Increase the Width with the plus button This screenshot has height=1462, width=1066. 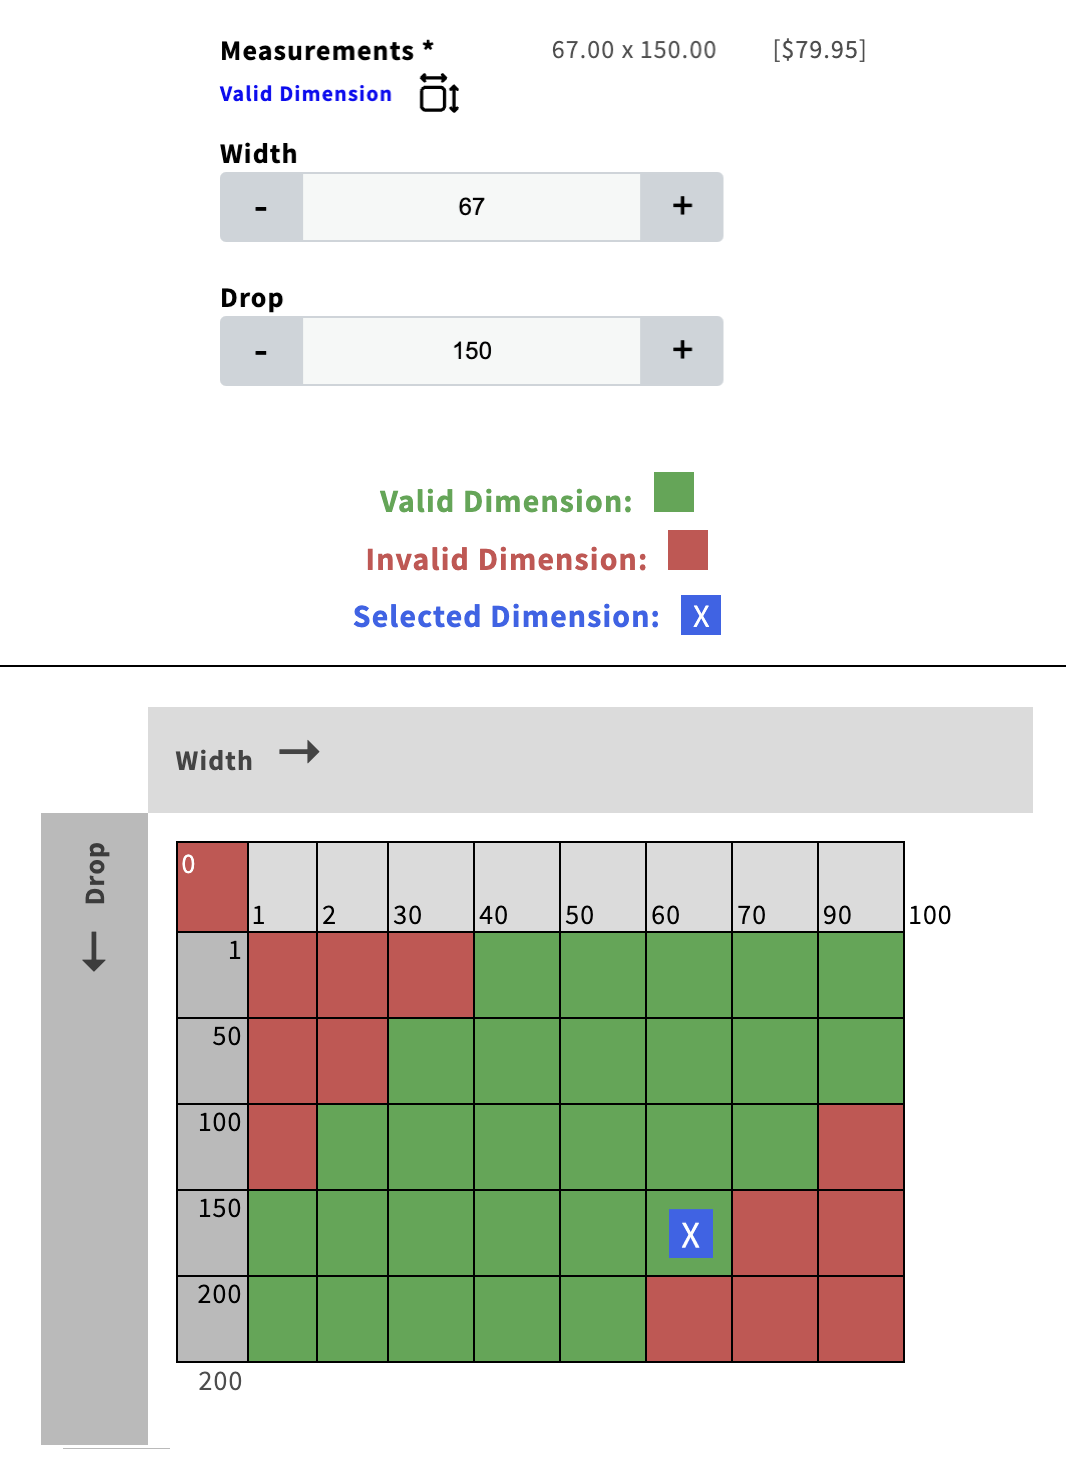682,207
